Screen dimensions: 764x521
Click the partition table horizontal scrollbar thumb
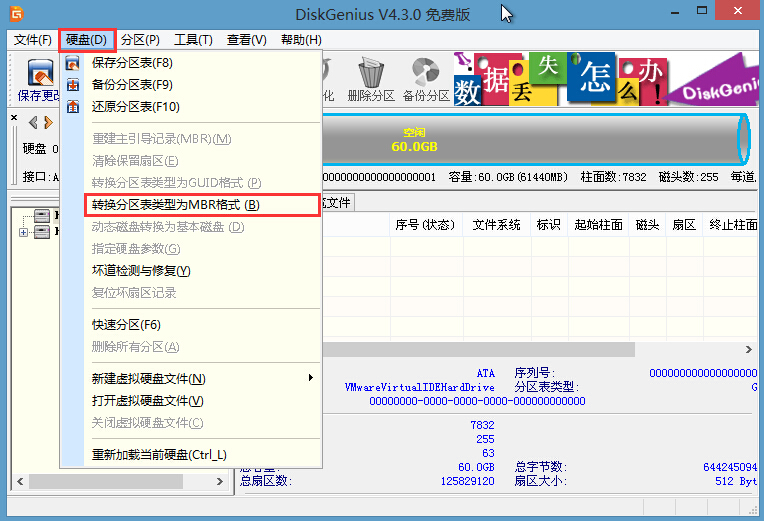point(478,349)
